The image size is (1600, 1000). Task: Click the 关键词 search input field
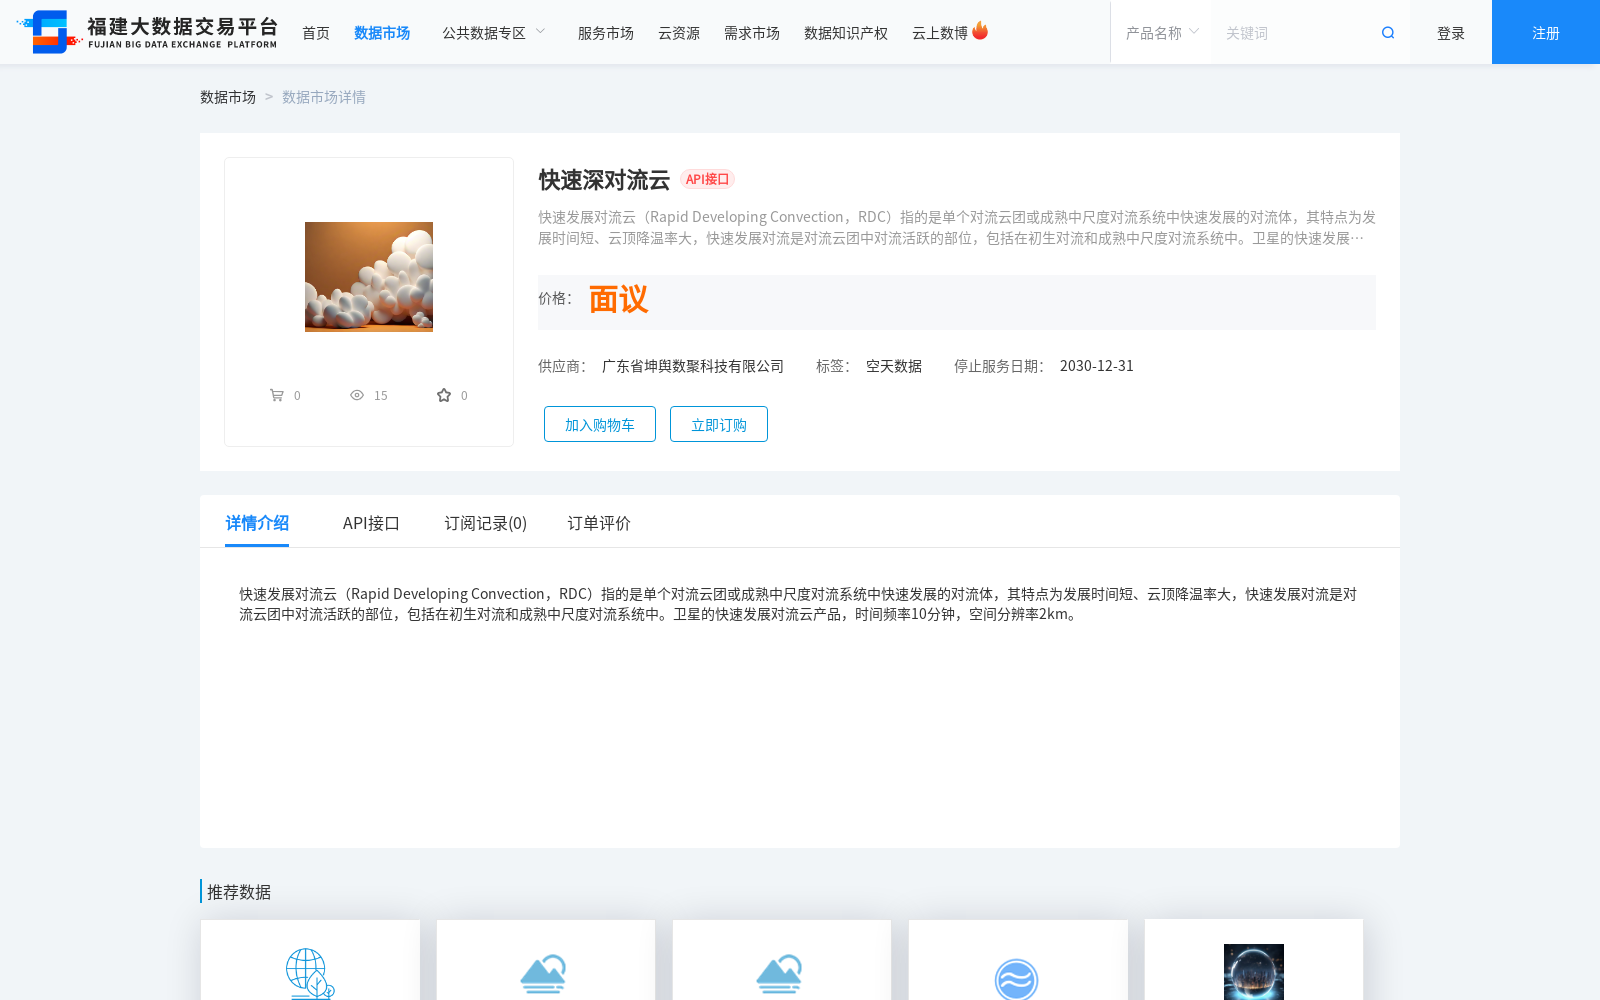tap(1295, 33)
